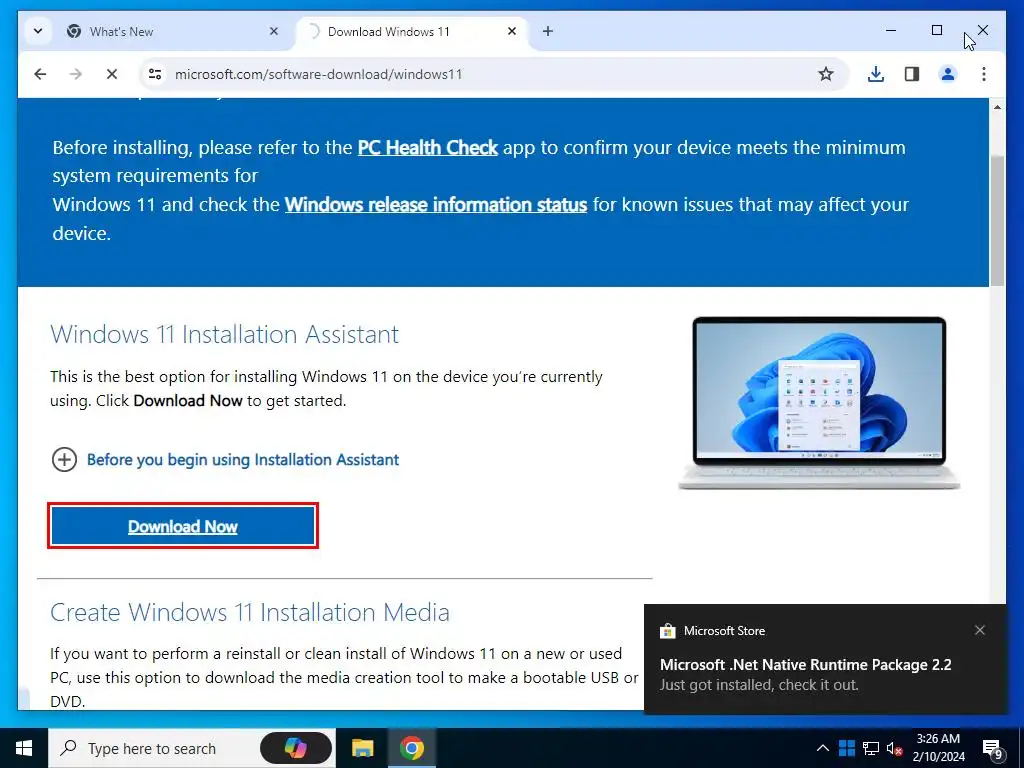Image resolution: width=1024 pixels, height=768 pixels.
Task: Select the Download Windows 11 tab
Action: point(411,31)
